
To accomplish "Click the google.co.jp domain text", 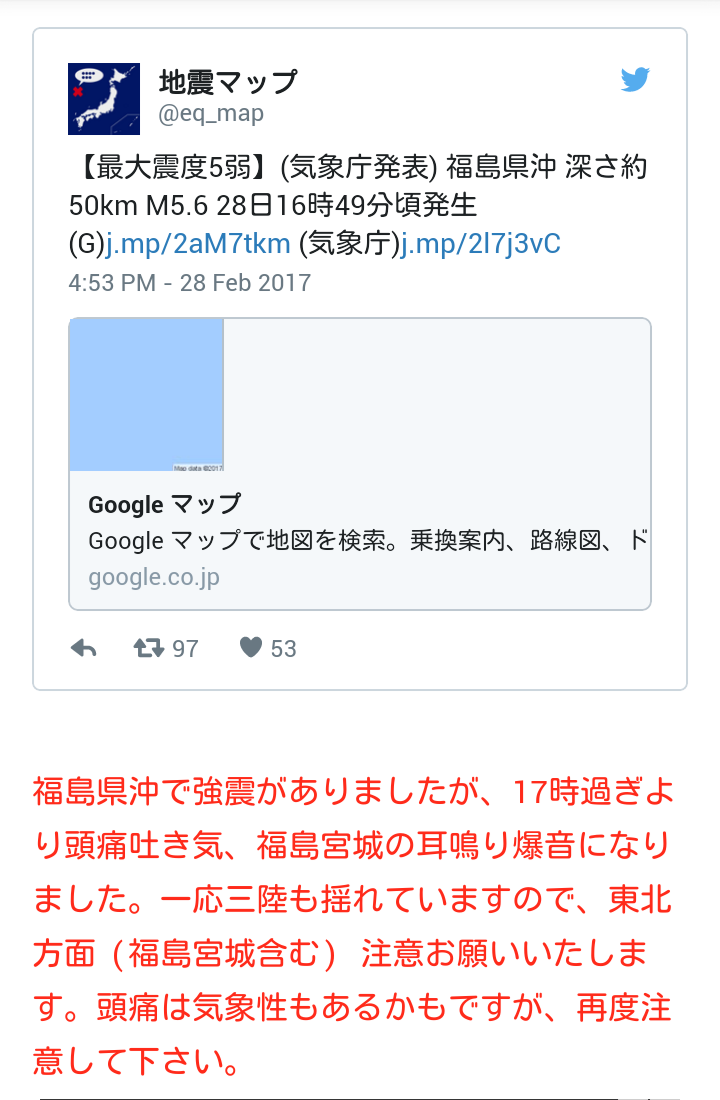I will (154, 577).
